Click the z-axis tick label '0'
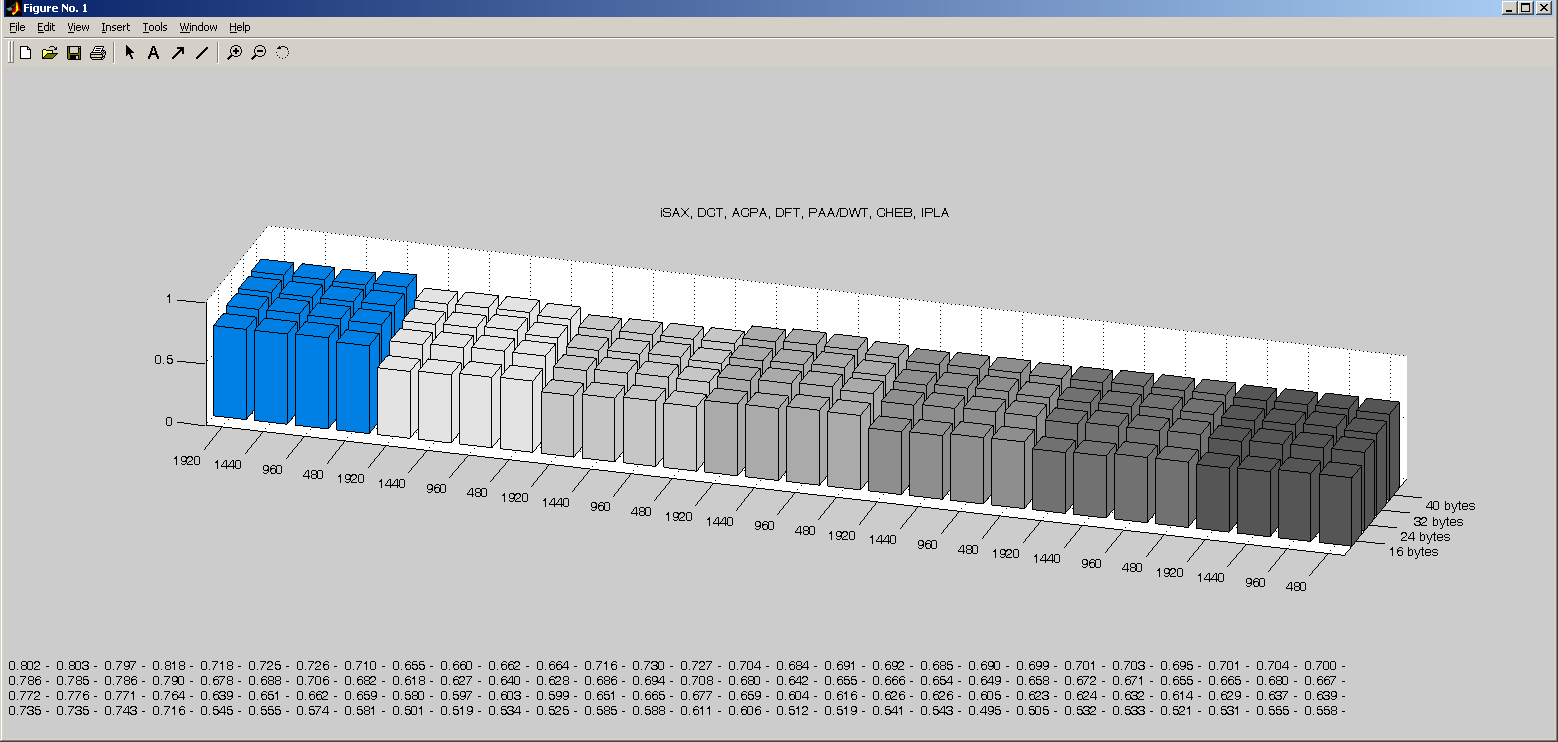 pyautogui.click(x=169, y=422)
